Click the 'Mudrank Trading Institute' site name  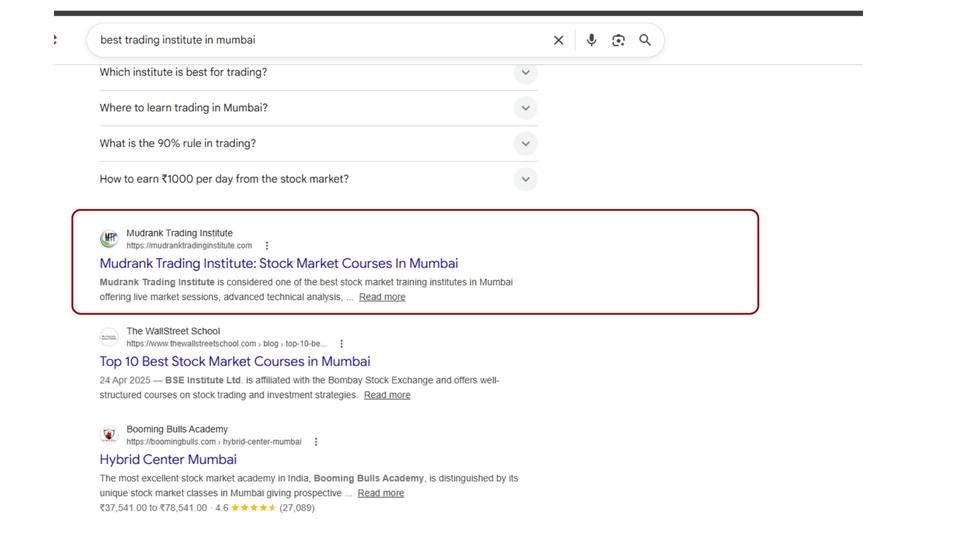click(x=179, y=233)
